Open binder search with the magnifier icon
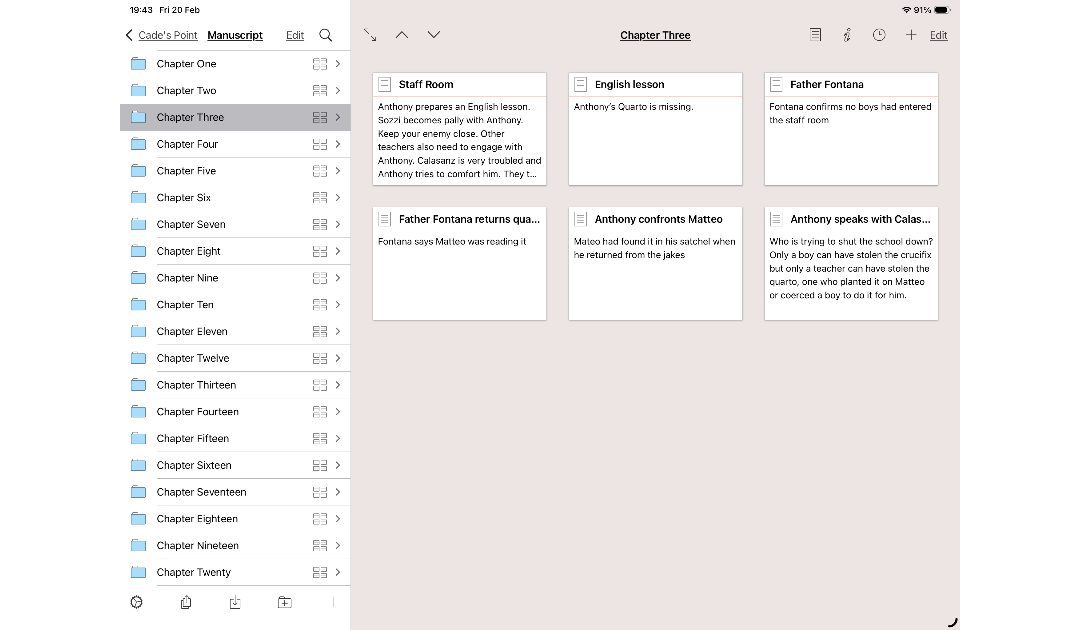 (326, 35)
